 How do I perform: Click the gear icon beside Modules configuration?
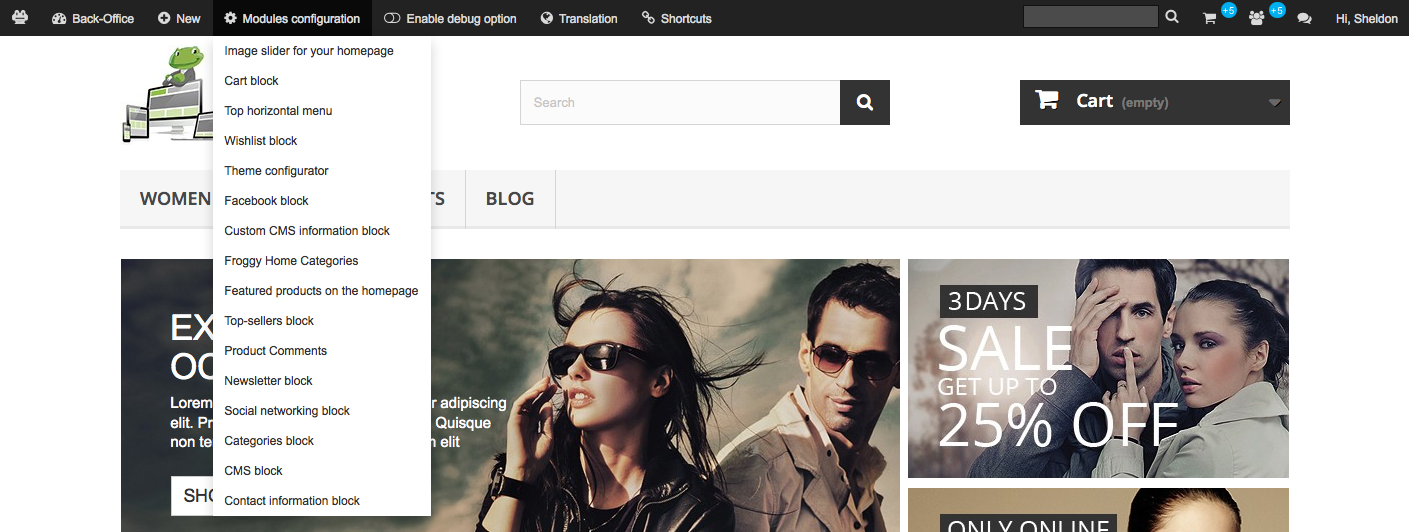(230, 18)
